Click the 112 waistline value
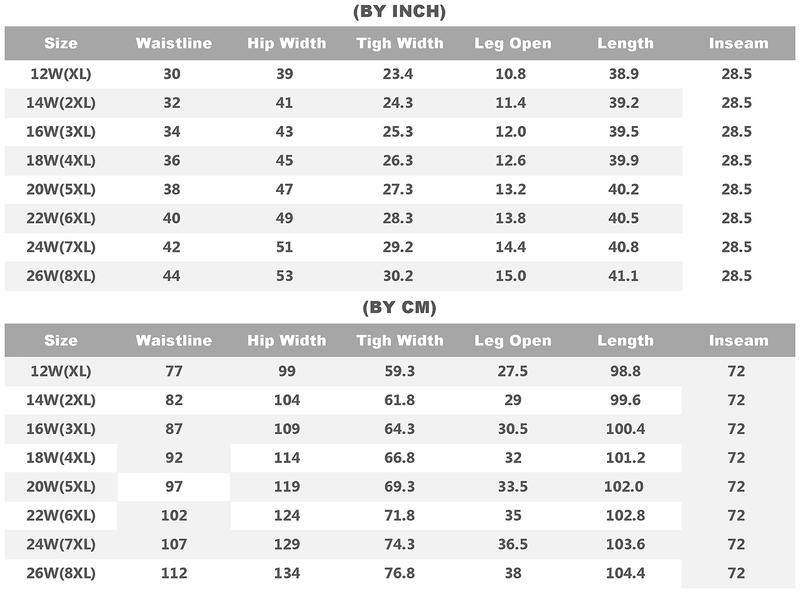Viewport: 800px width, 593px height. click(174, 574)
